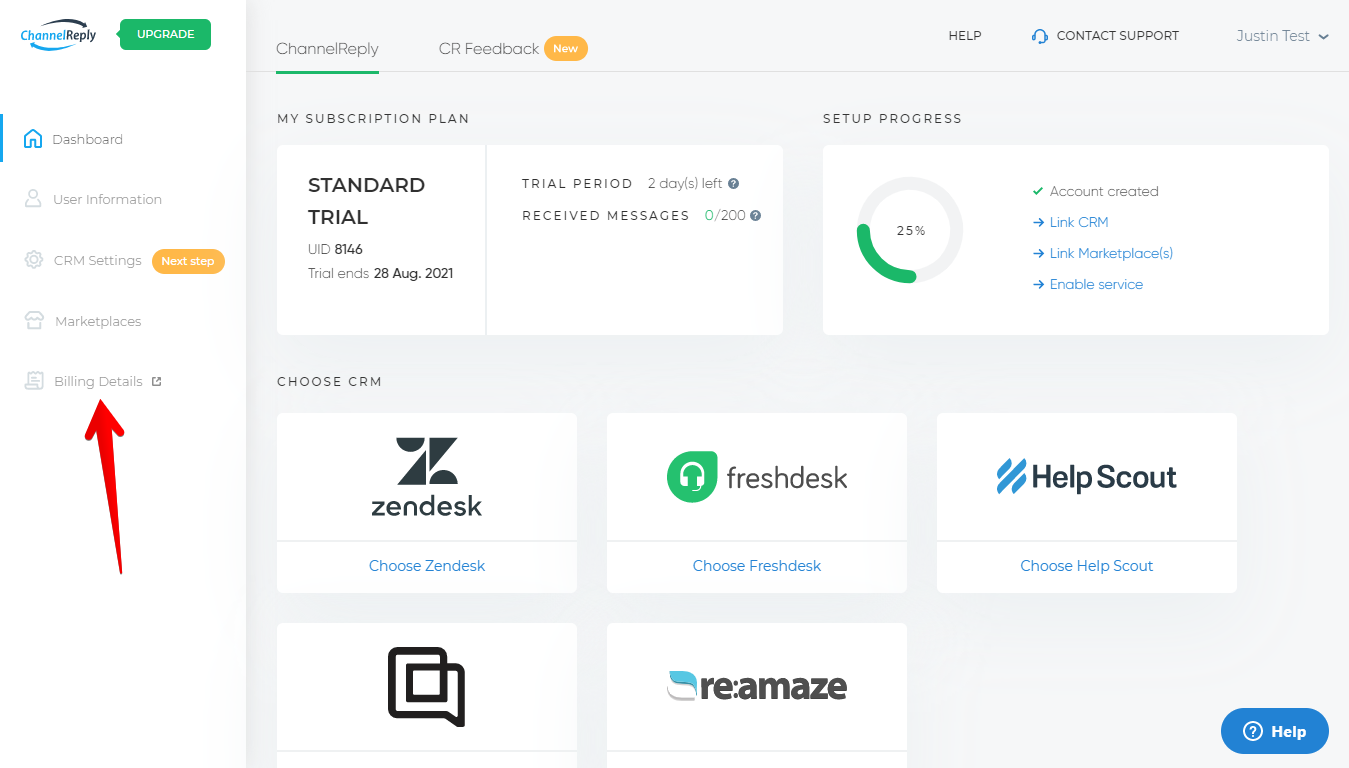This screenshot has height=768, width=1349.
Task: Click the Help Scout logo
Action: pos(1087,477)
